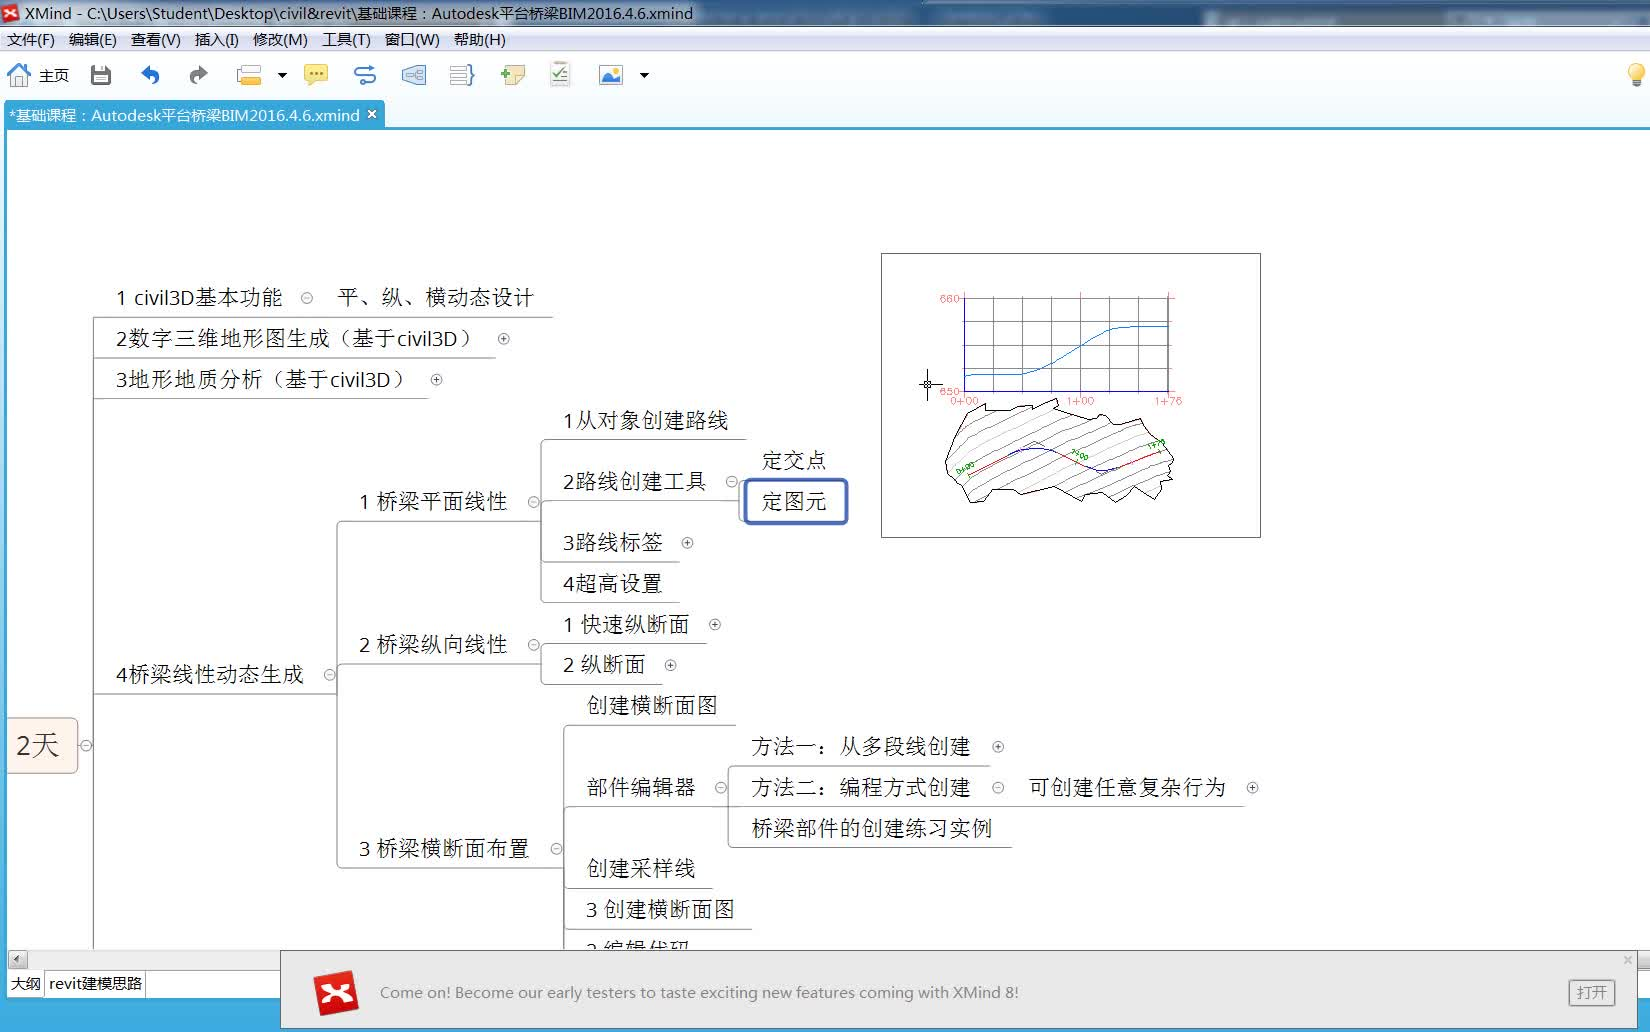Collapse the 3 桥梁横断面布置 branch
This screenshot has width=1650, height=1032.
pos(556,849)
